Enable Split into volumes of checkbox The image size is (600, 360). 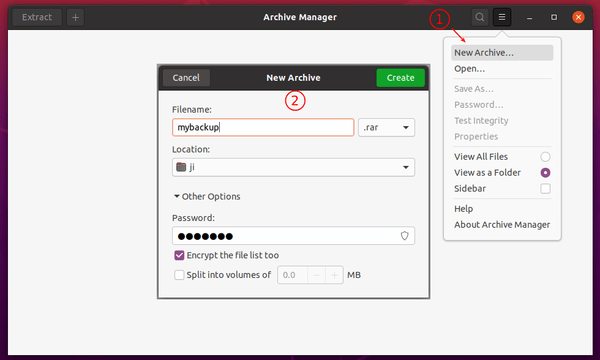pos(179,275)
